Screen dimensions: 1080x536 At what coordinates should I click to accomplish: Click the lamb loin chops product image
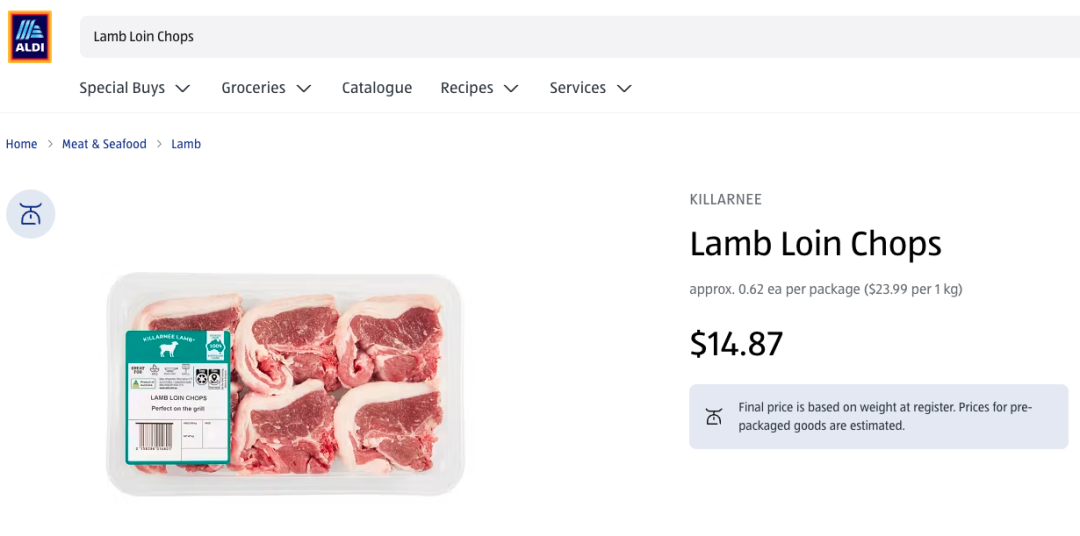[x=285, y=384]
